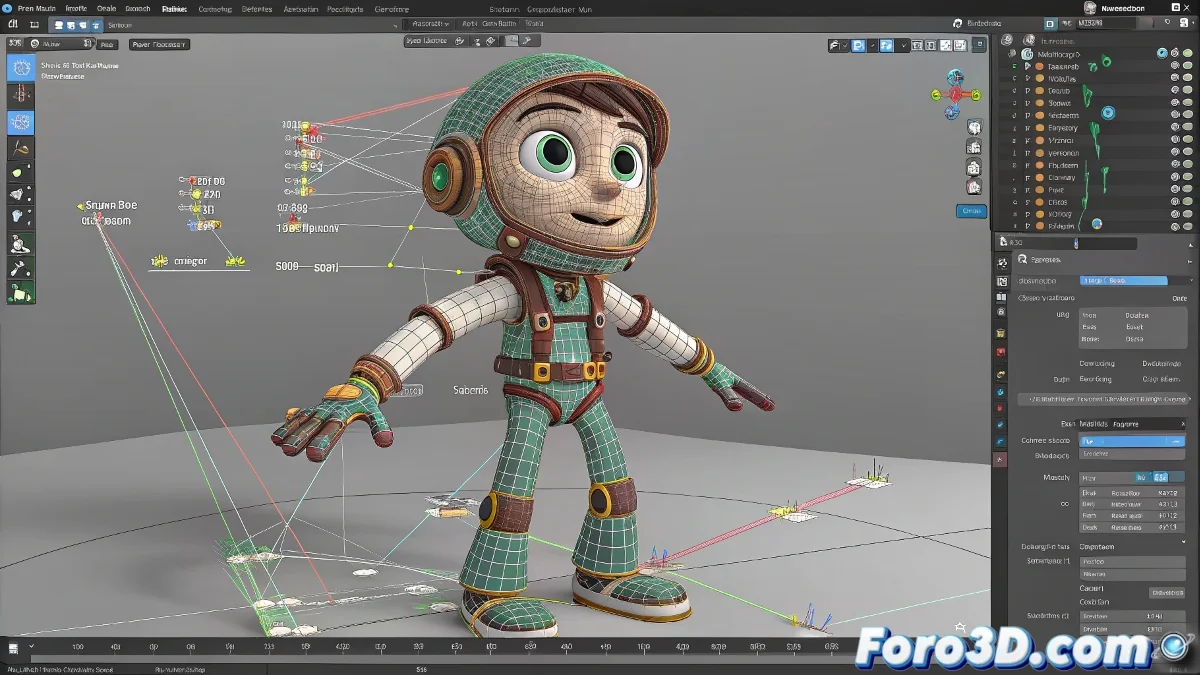Collapse the properties panel header arrow at top right

pyautogui.click(x=1188, y=243)
